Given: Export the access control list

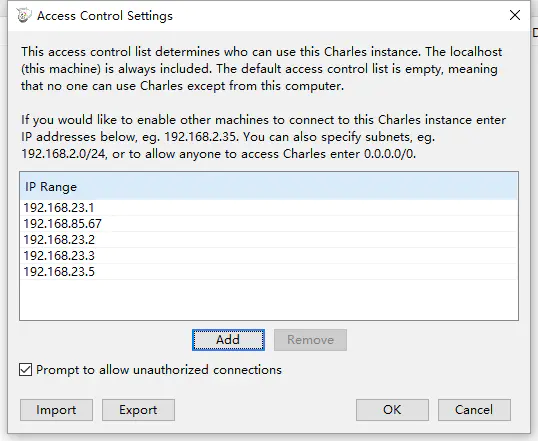Looking at the screenshot, I should [x=138, y=410].
